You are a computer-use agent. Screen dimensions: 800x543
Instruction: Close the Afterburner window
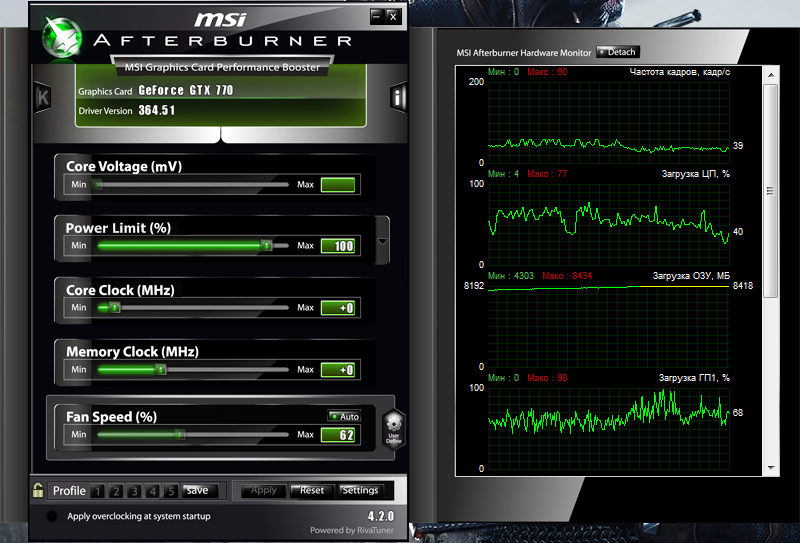(x=393, y=17)
